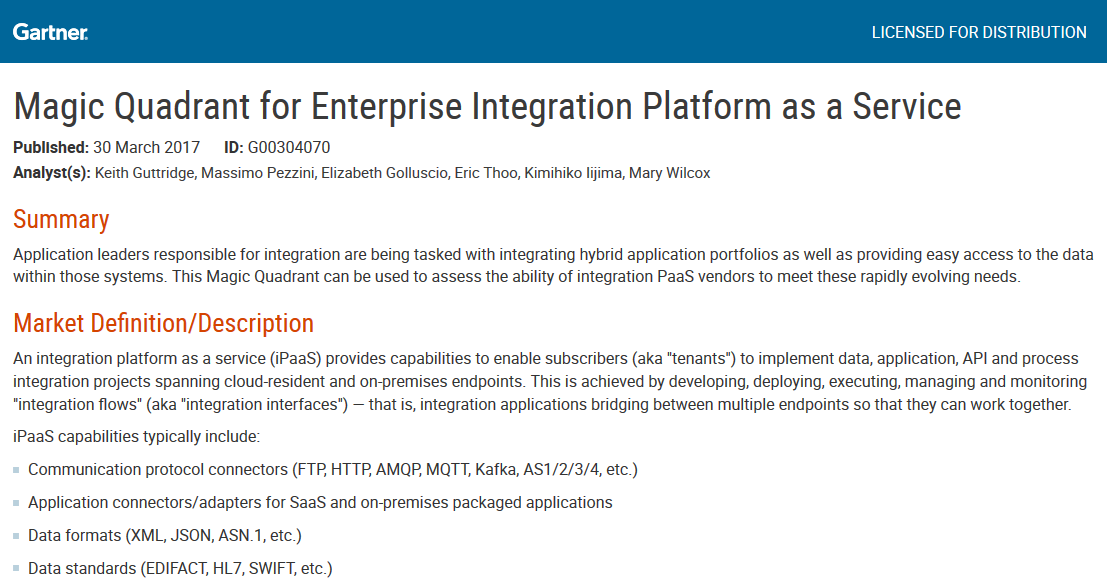Click the Data formats (XML, JSON) bullet
1107x583 pixels.
pos(164,536)
